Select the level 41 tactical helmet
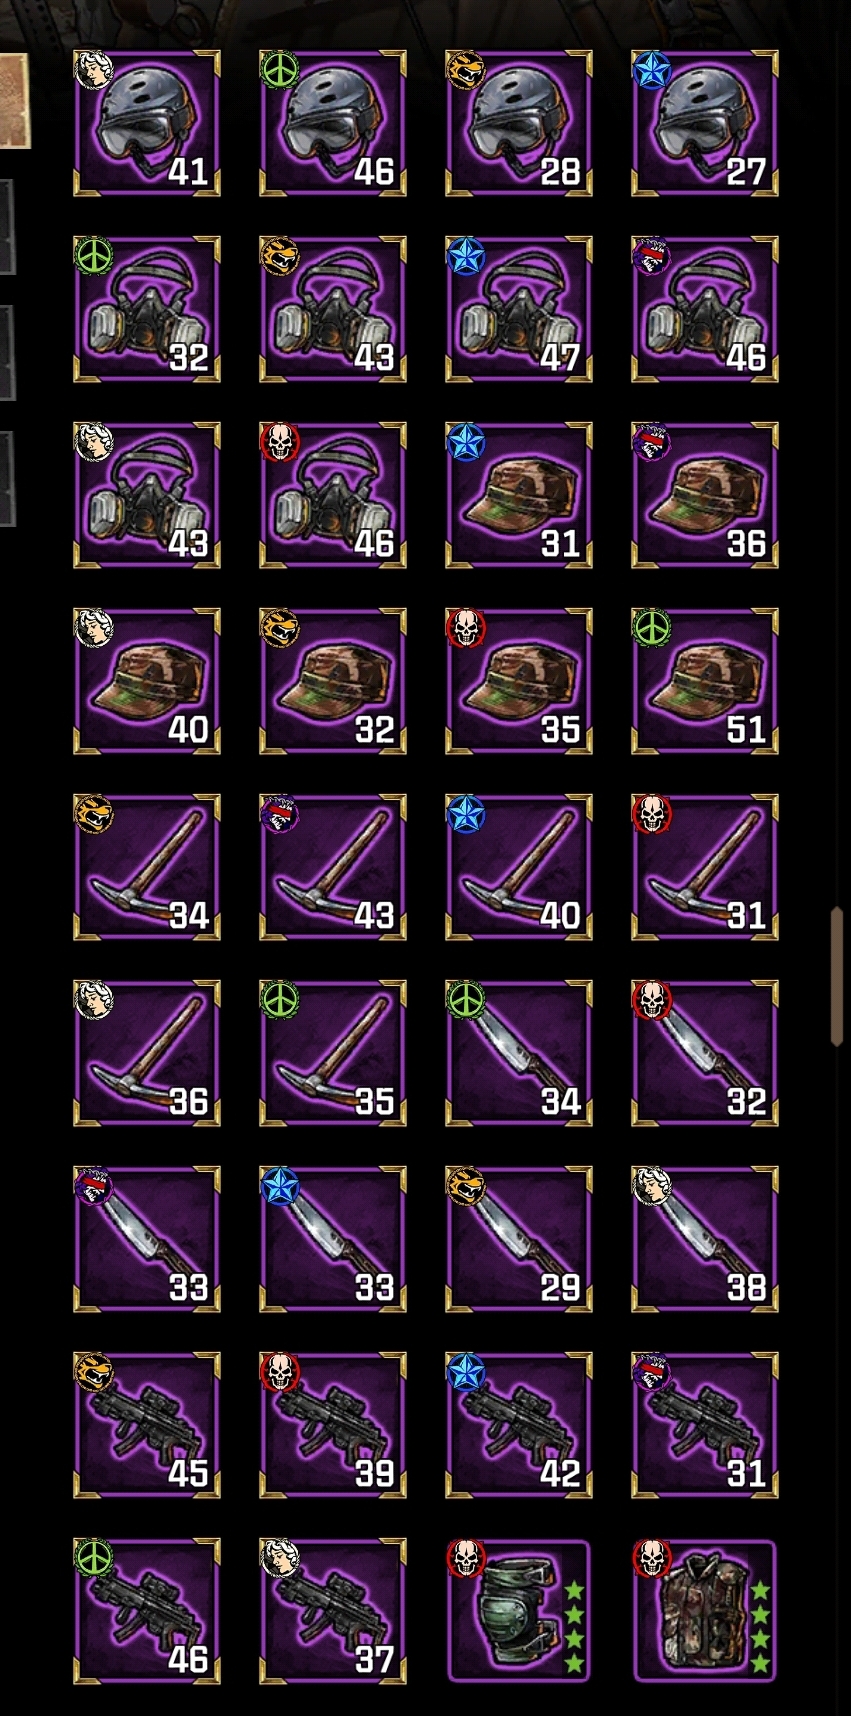The height and width of the screenshot is (1716, 851). click(147, 123)
